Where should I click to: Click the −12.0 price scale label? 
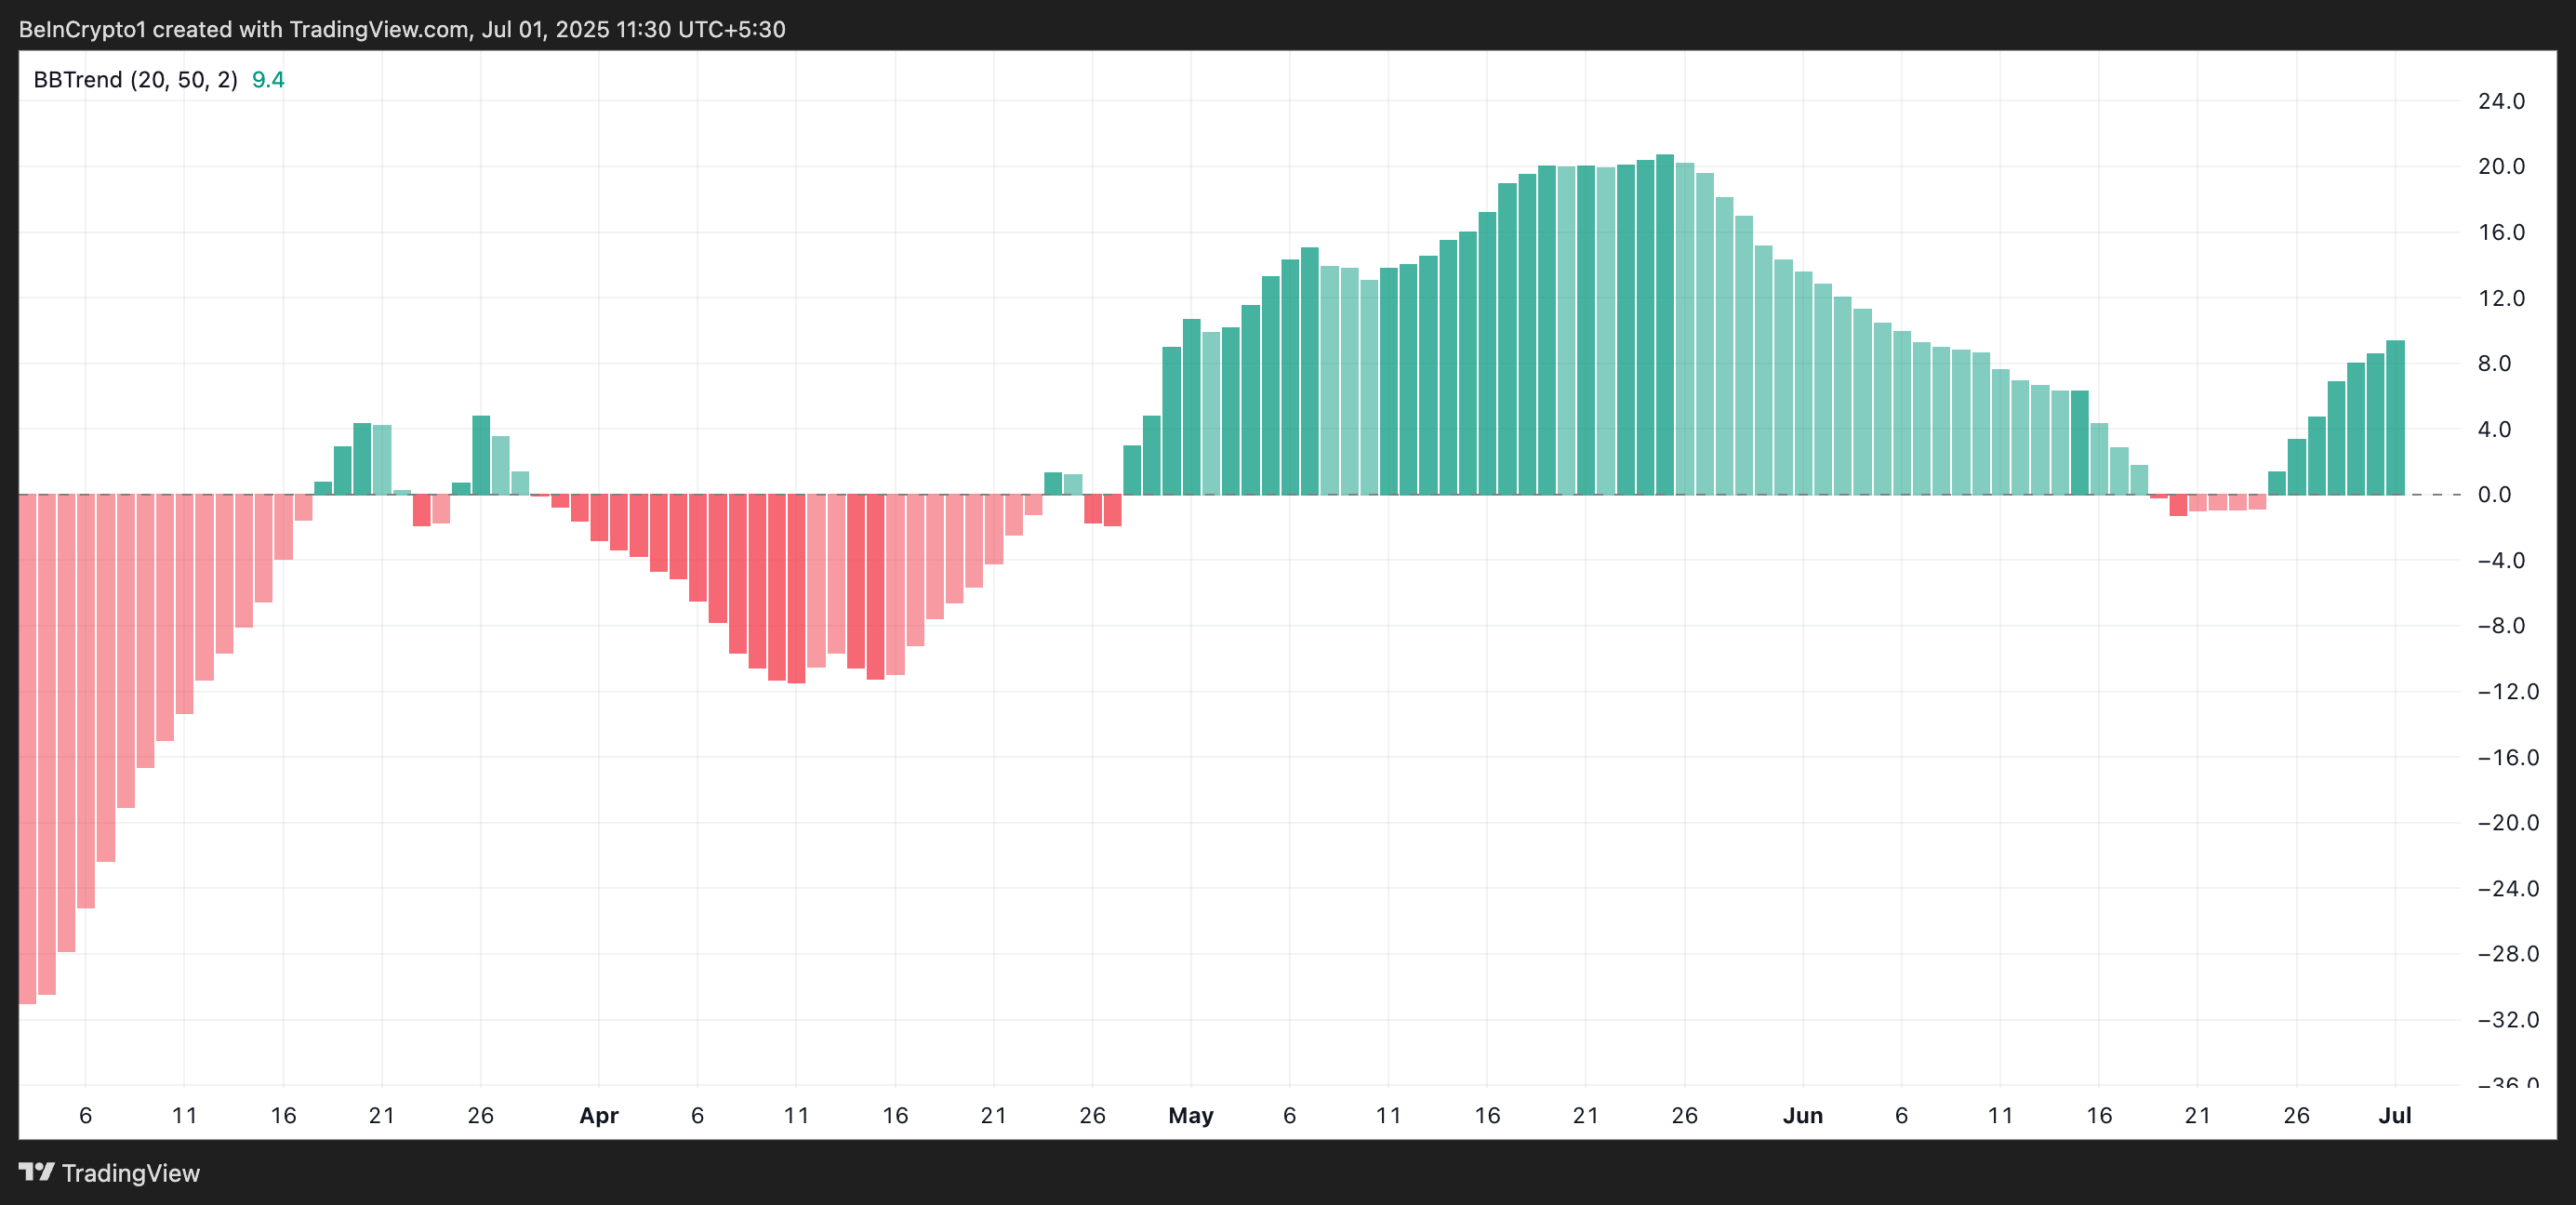coord(2507,692)
